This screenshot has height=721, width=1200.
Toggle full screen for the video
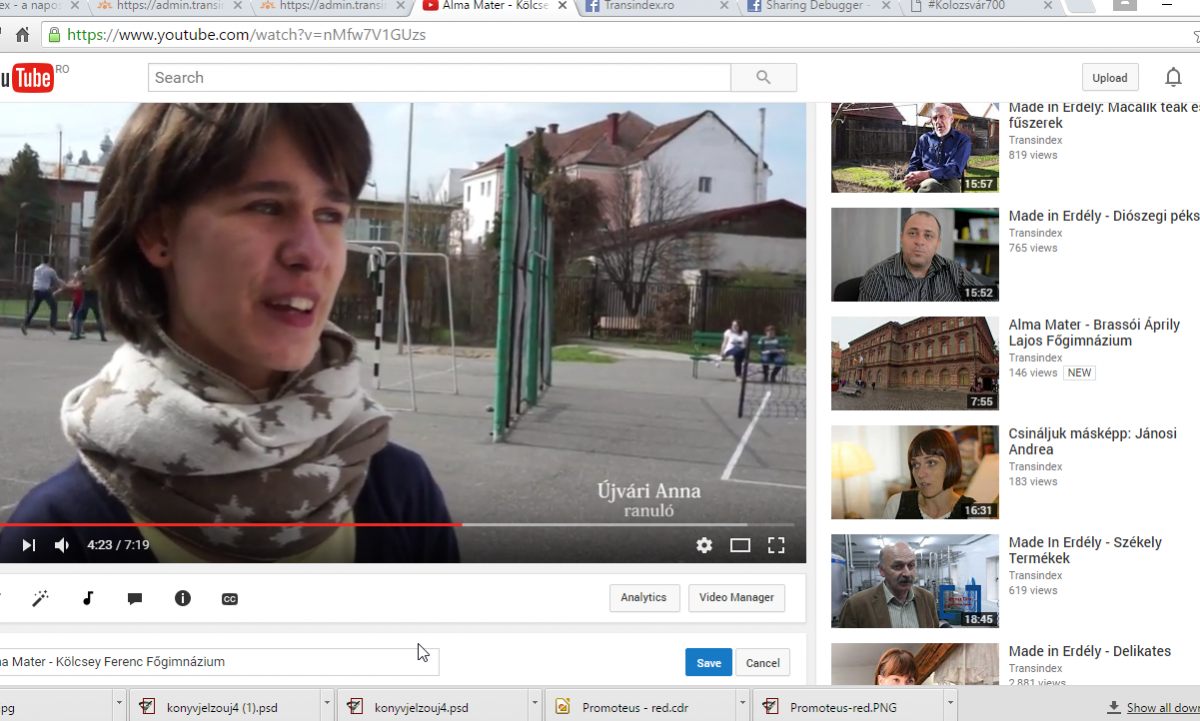pyautogui.click(x=776, y=545)
